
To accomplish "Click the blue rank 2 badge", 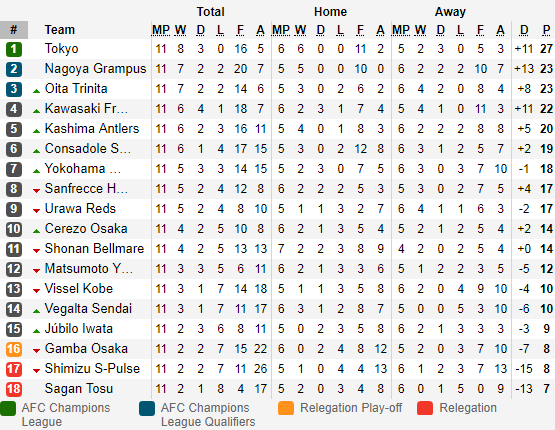I will coord(14,69).
